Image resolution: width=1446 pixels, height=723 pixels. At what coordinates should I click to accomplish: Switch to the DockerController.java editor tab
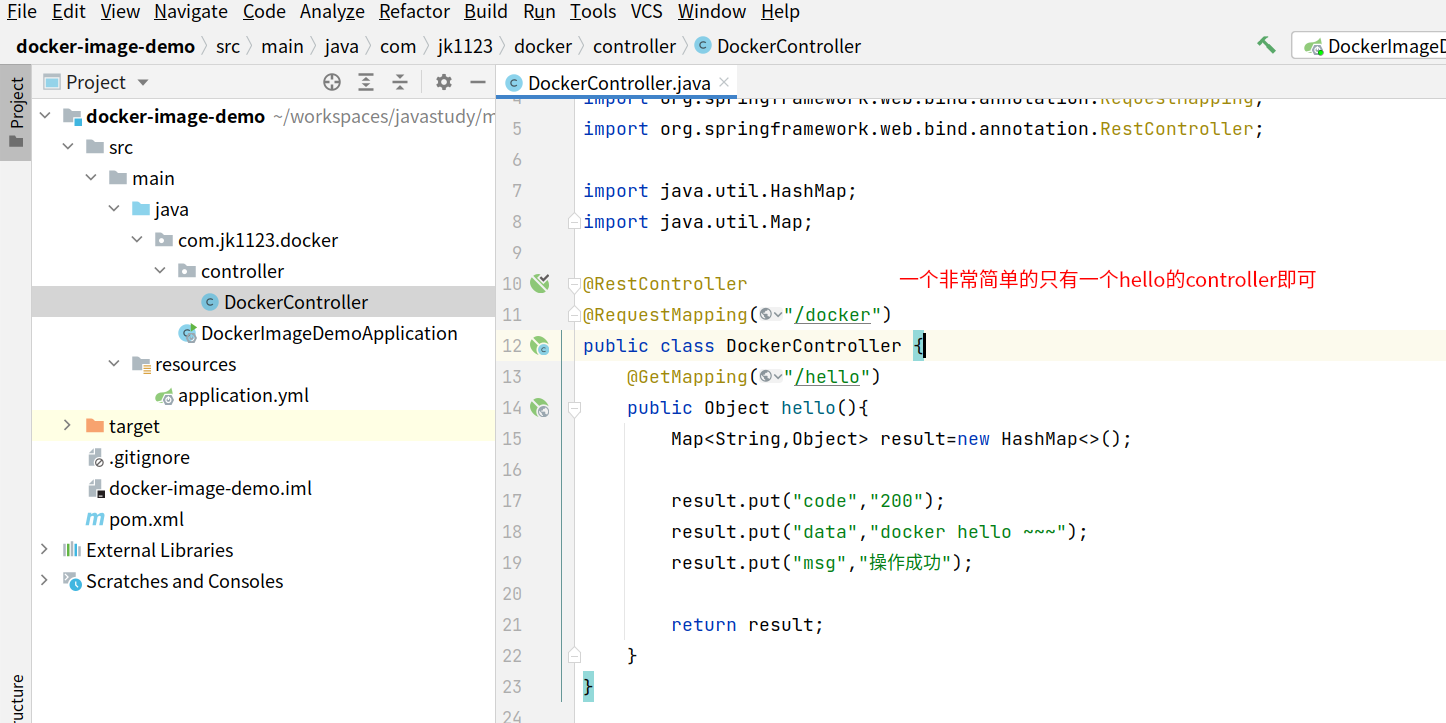point(616,82)
